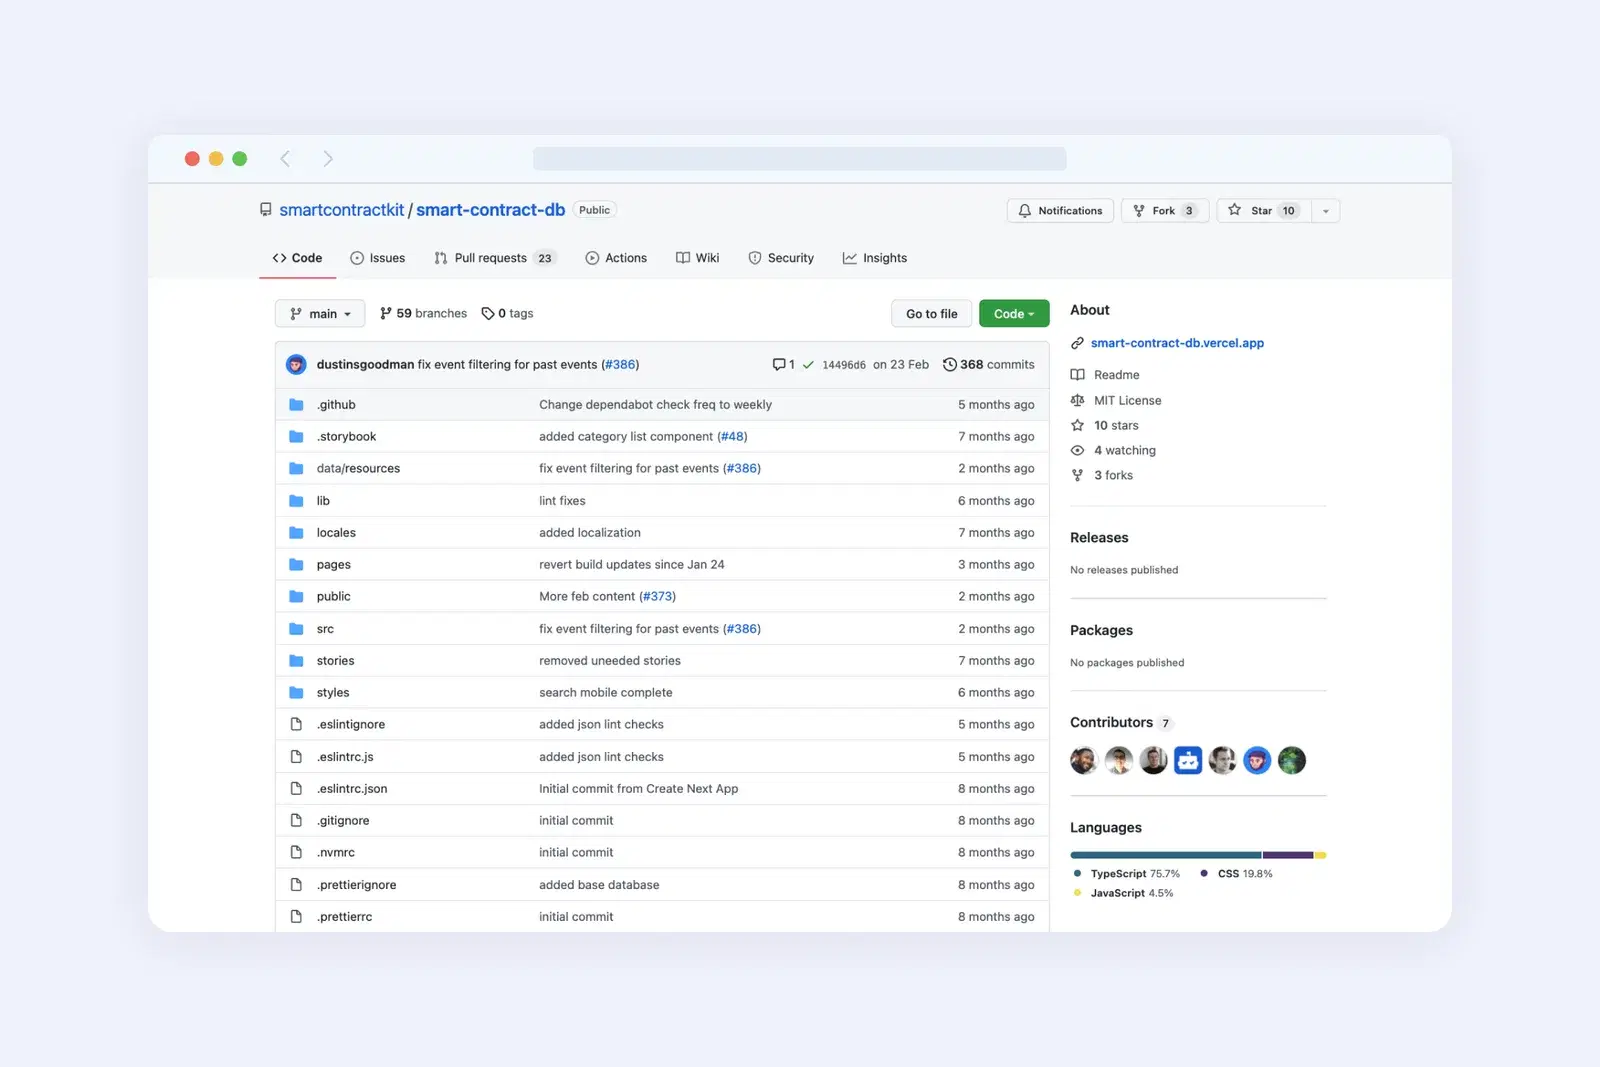Viewport: 1600px width, 1067px height.
Task: Open the Star list dropdown arrow
Action: click(1326, 211)
